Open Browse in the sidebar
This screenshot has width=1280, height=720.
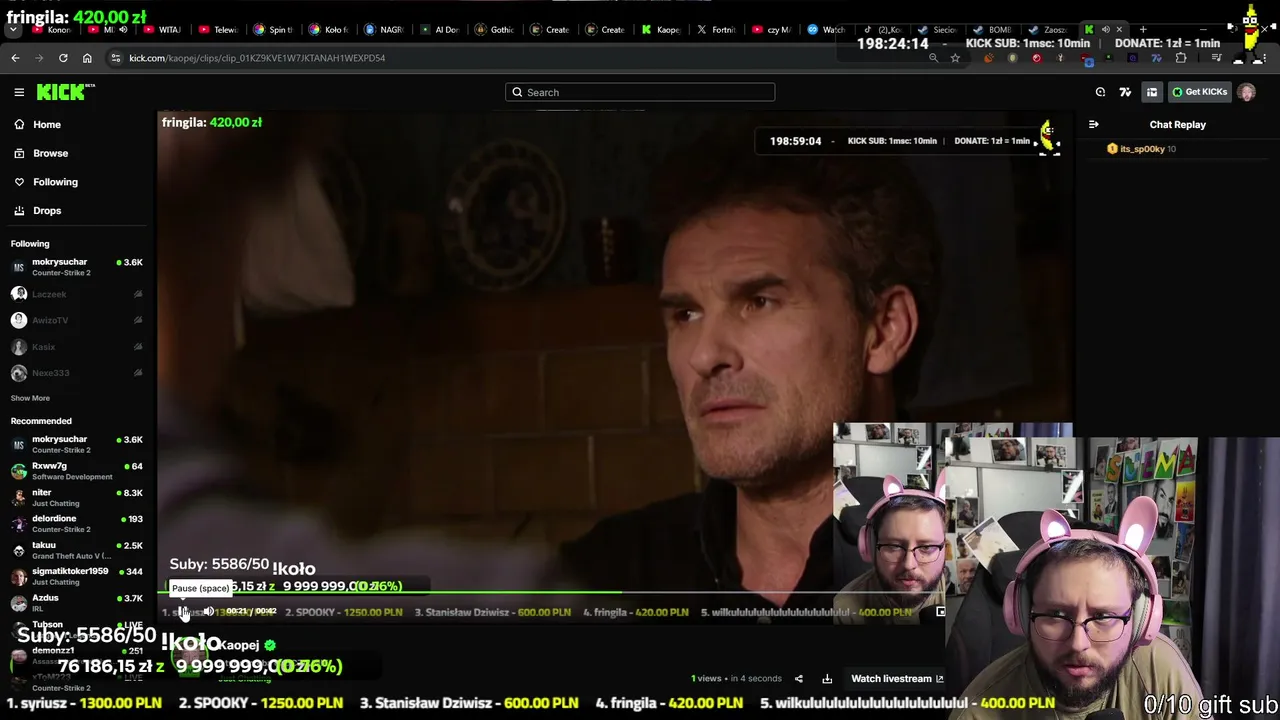[x=51, y=153]
